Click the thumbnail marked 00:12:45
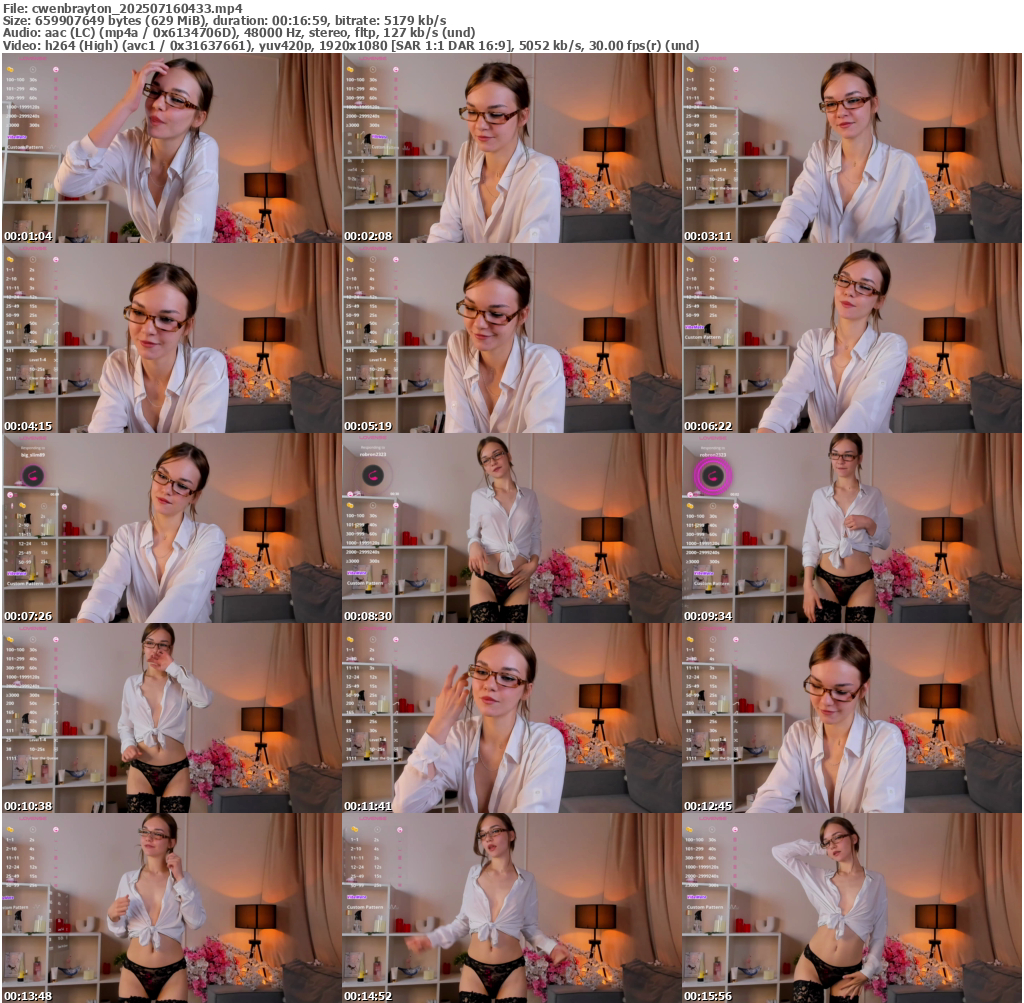This screenshot has height=1003, width=1024. tap(851, 718)
